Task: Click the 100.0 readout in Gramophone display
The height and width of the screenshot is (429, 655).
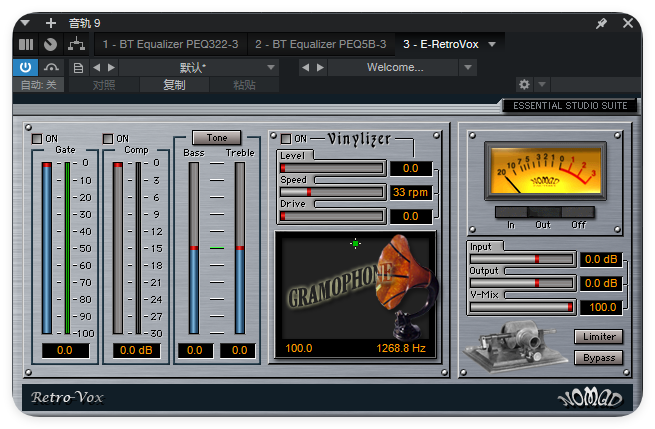Action: pos(299,348)
